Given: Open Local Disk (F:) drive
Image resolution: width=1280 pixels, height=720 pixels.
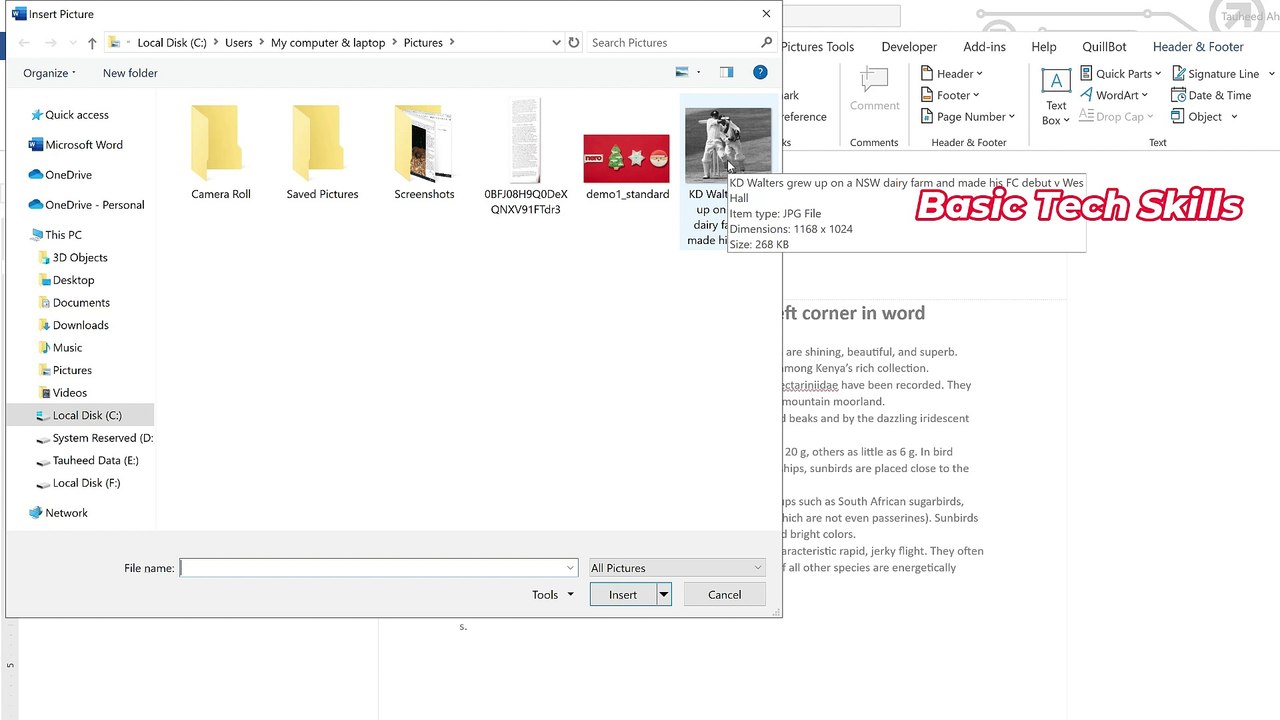Looking at the screenshot, I should (86, 482).
